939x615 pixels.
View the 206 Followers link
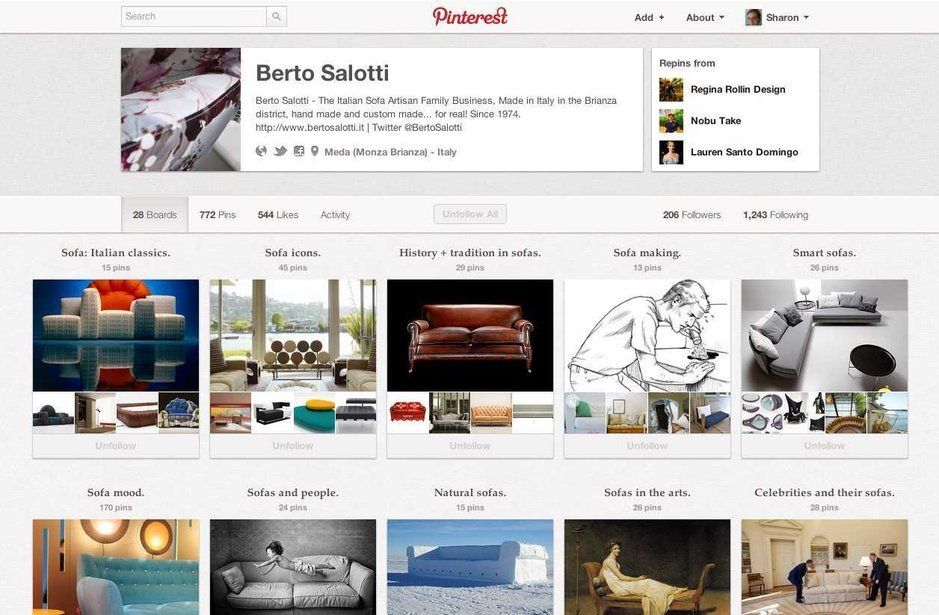tap(692, 214)
